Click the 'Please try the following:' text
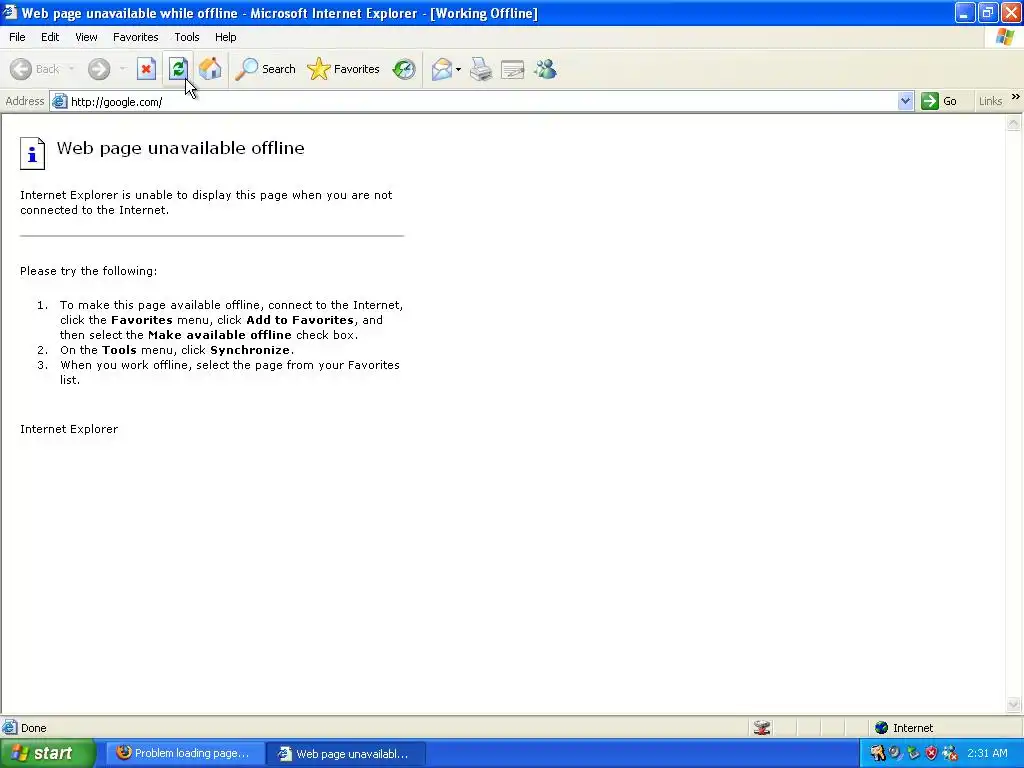Viewport: 1024px width, 768px height. pos(88,271)
